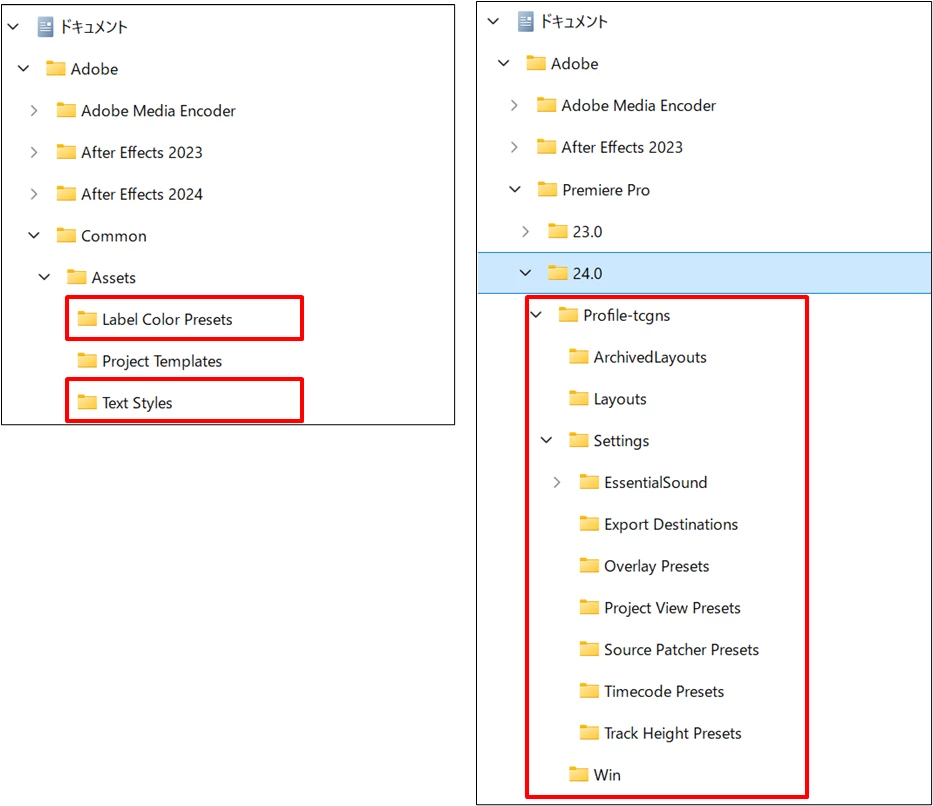The image size is (933, 806).
Task: Click the Common folder icon
Action: point(66,236)
